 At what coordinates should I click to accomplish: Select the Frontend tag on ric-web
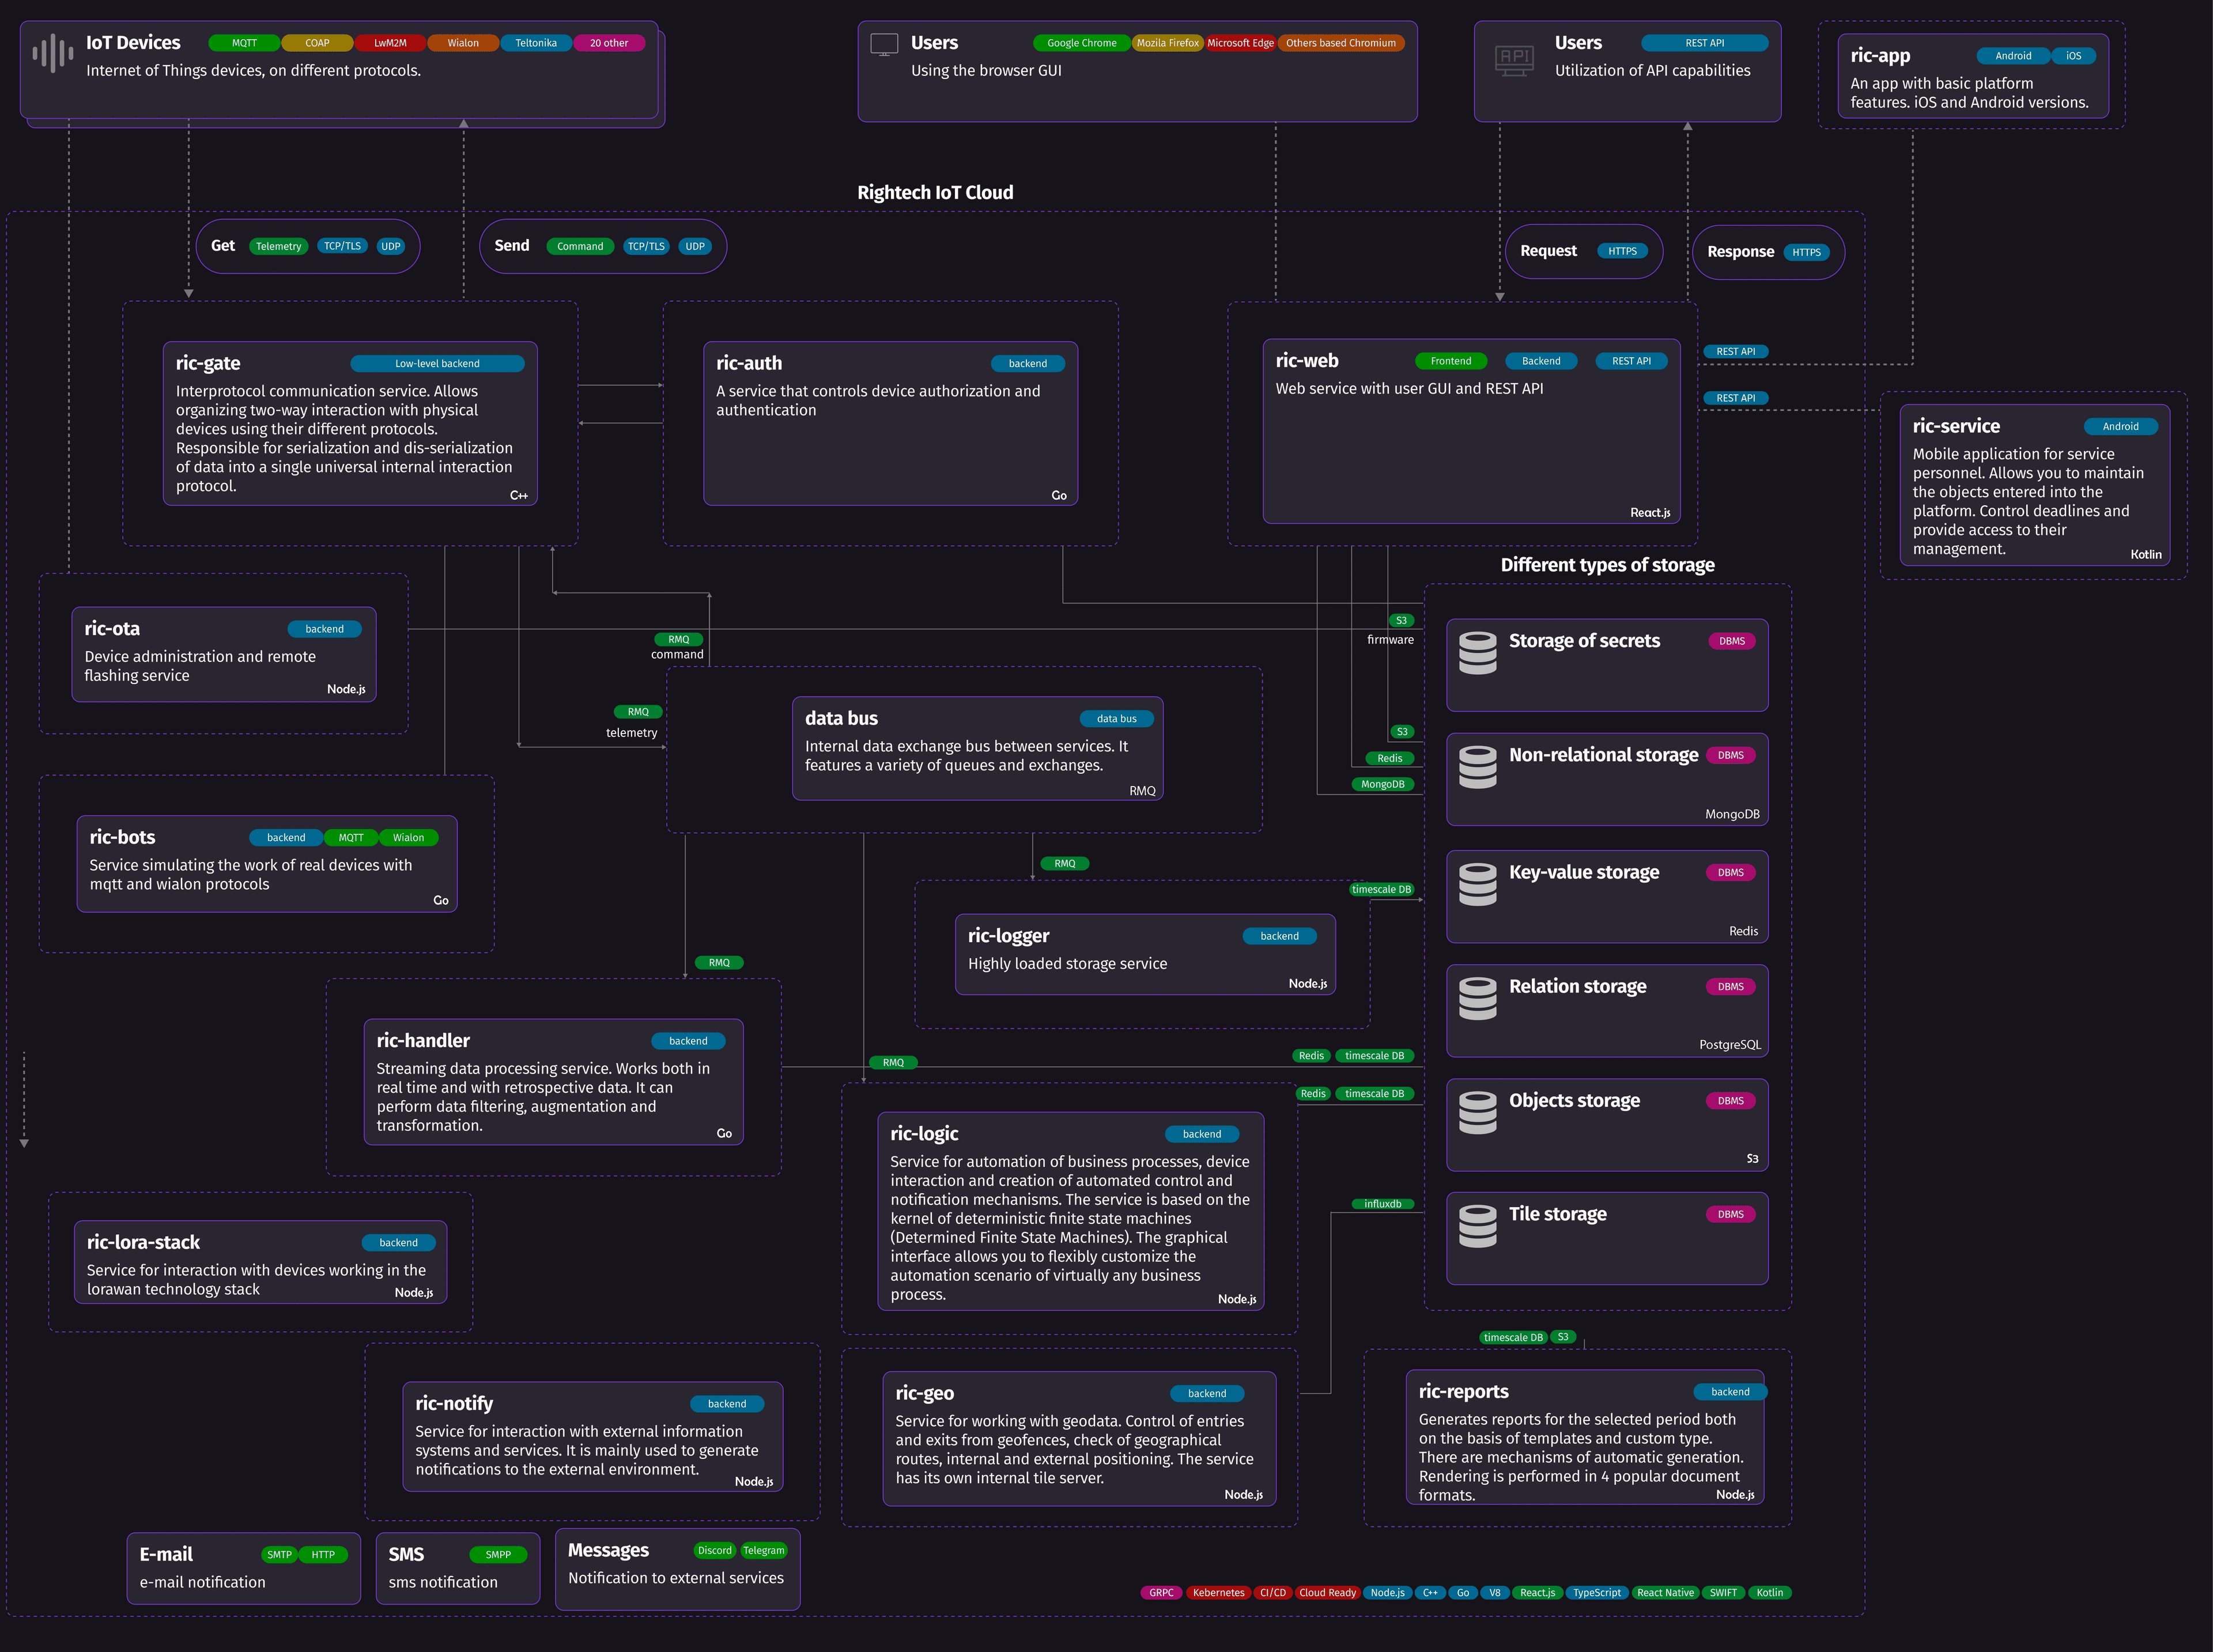pos(1450,361)
